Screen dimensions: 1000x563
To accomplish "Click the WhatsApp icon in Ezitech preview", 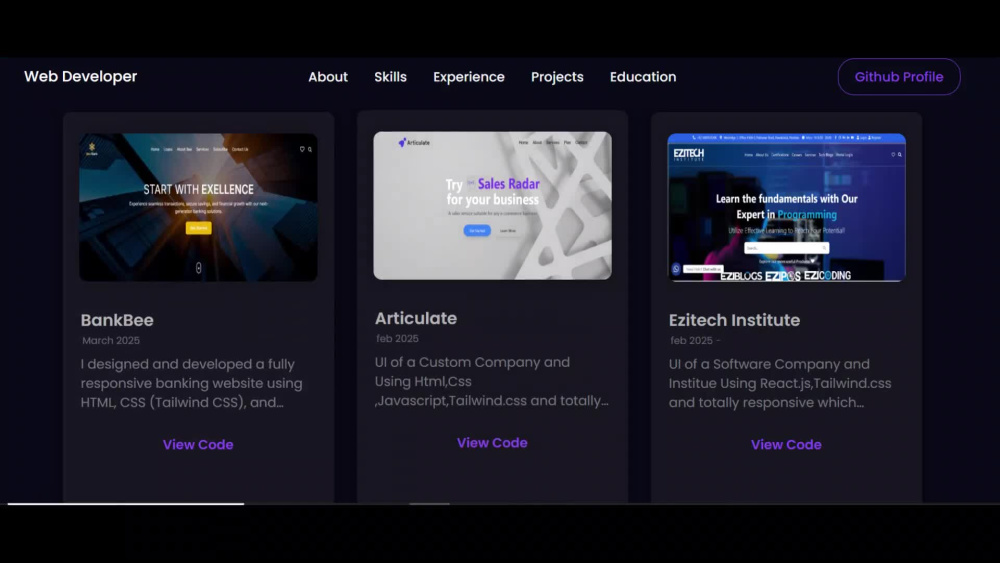I will (676, 269).
